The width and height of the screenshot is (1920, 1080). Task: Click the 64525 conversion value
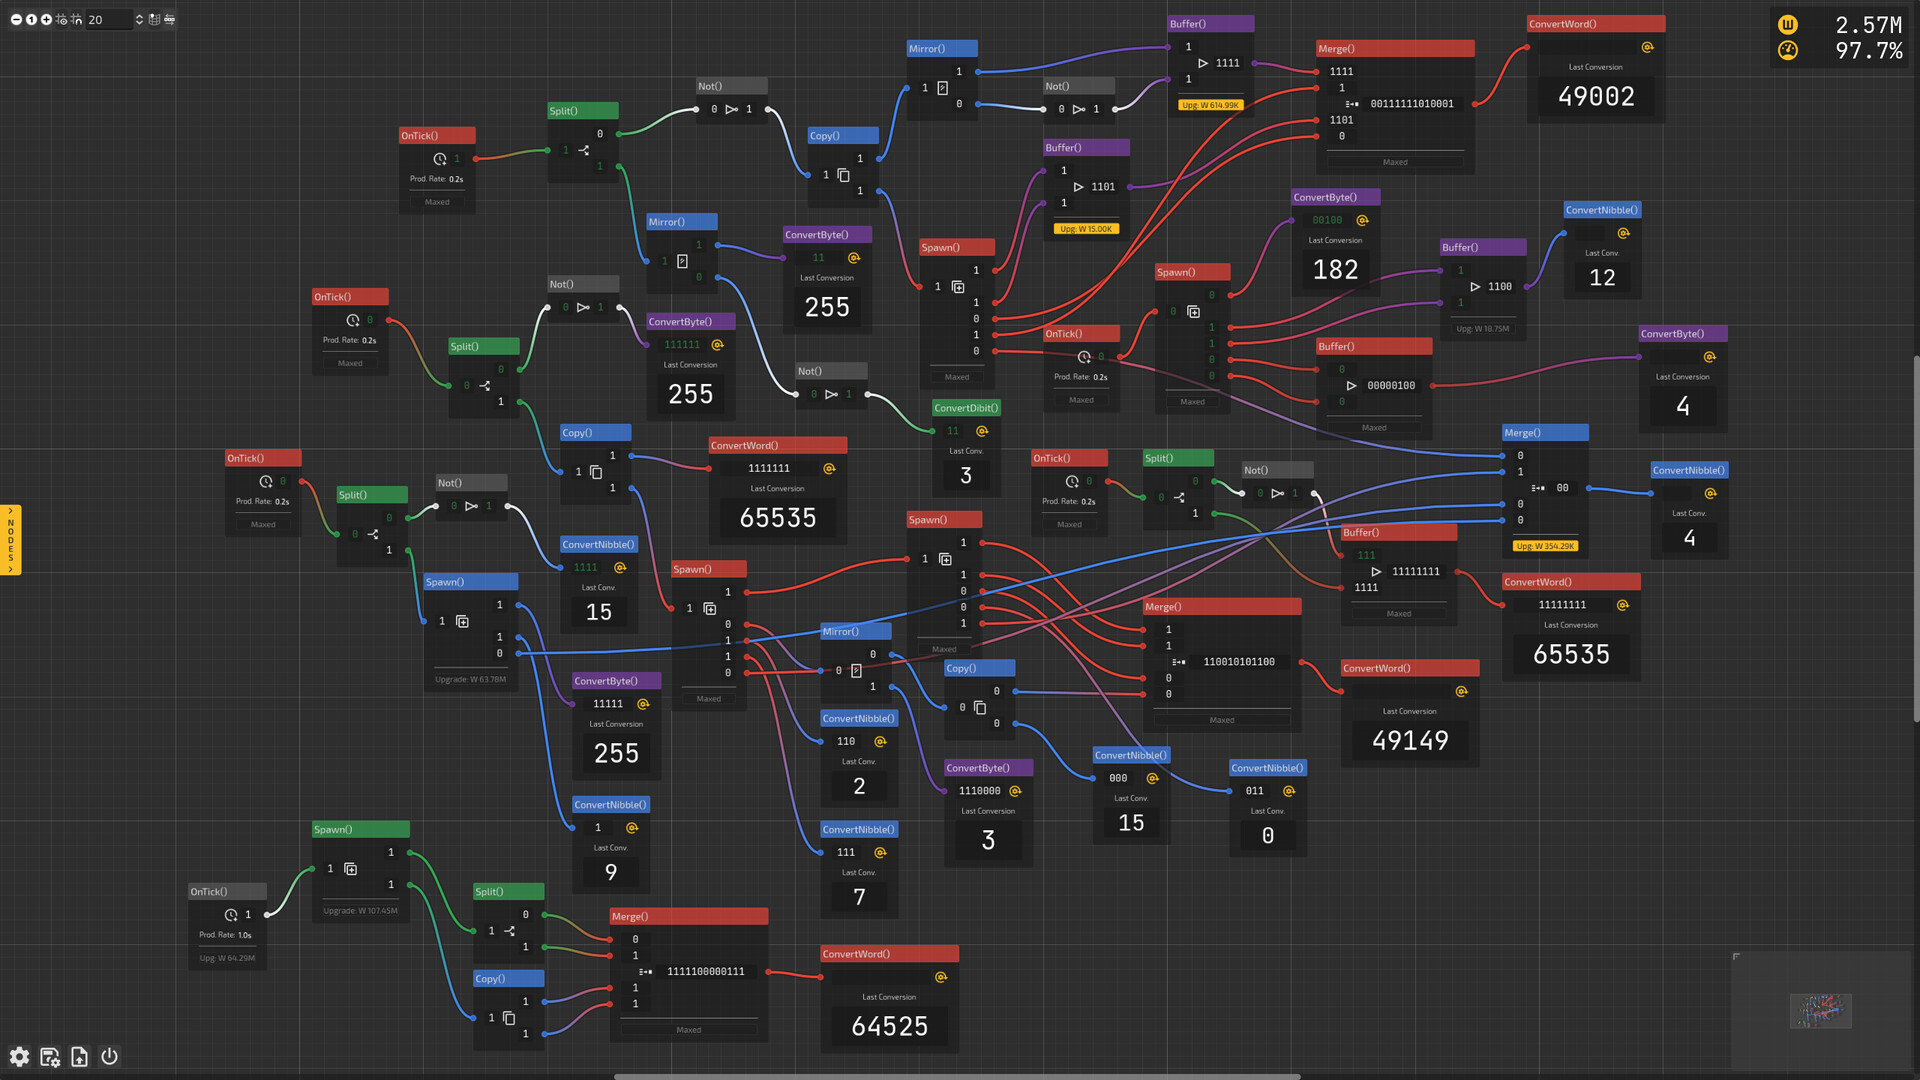coord(889,1026)
